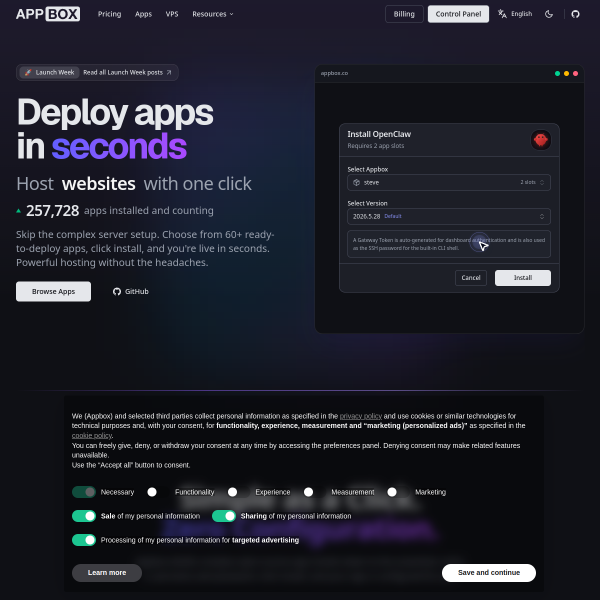
Task: Click Save and continue
Action: 489,573
